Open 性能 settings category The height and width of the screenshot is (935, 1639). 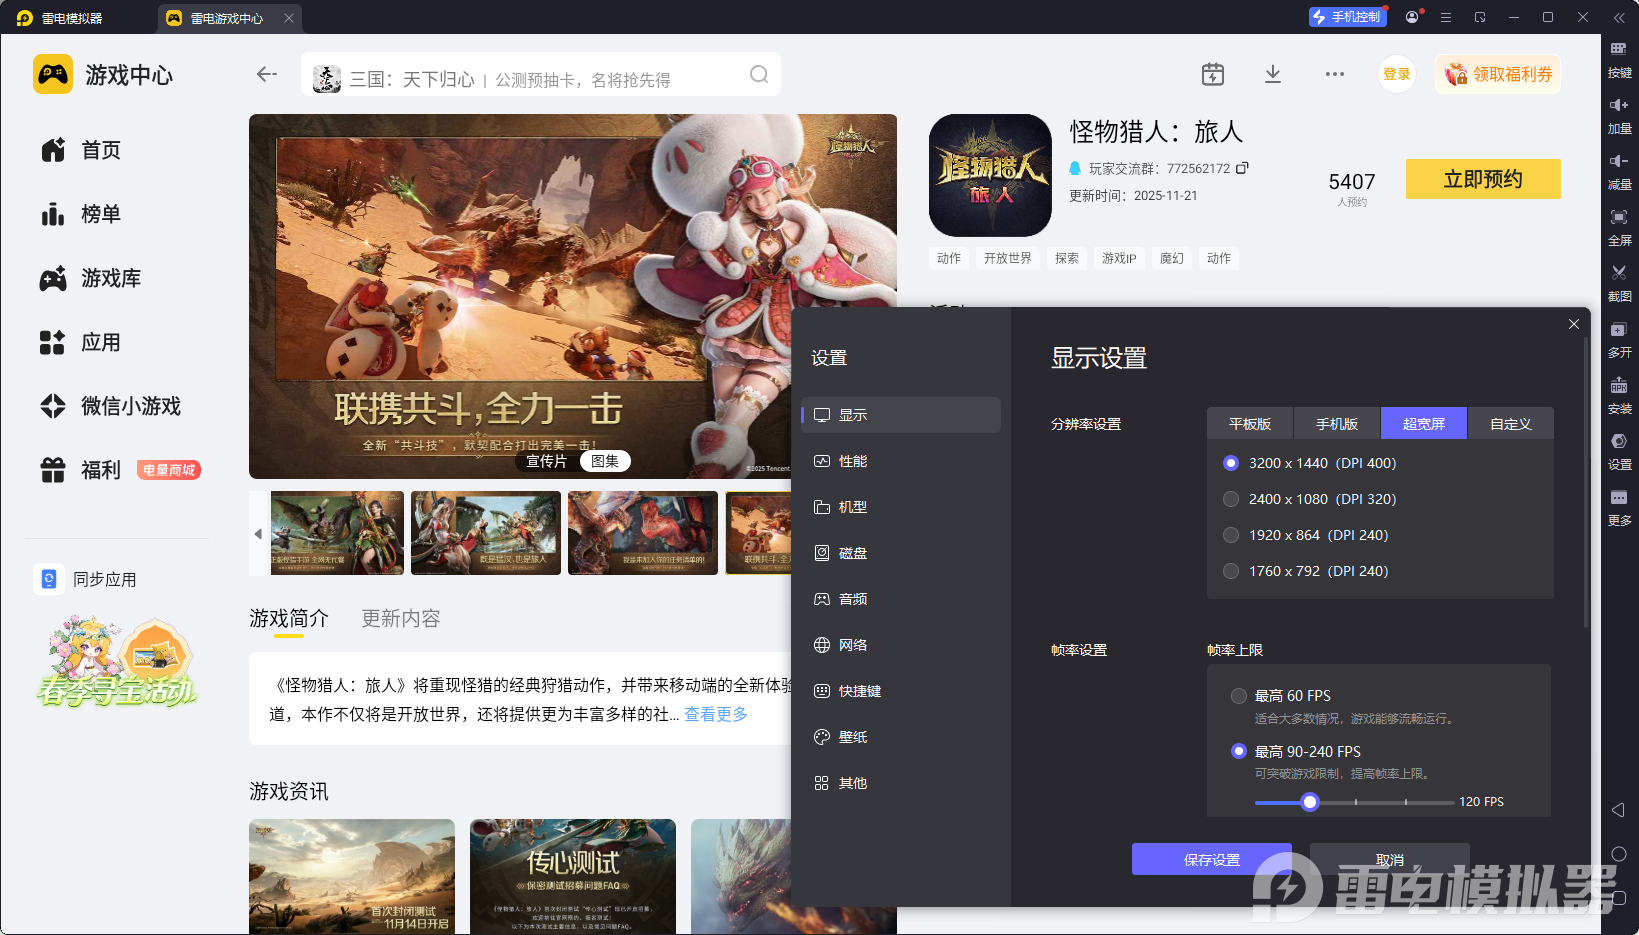point(901,461)
